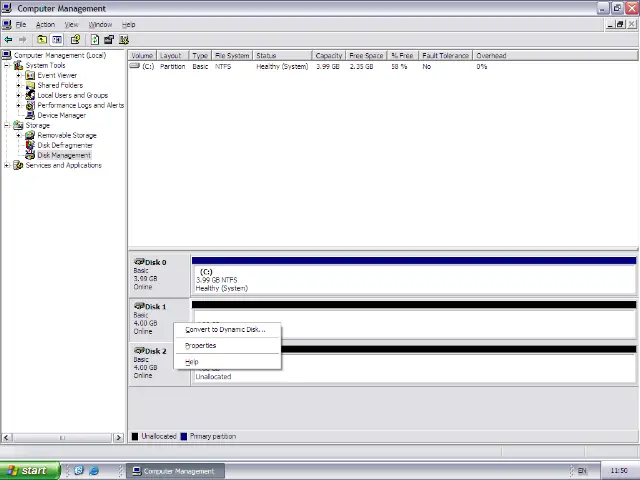Expand the Shared Folders node
Screen dimensions: 640x480
pos(18,85)
